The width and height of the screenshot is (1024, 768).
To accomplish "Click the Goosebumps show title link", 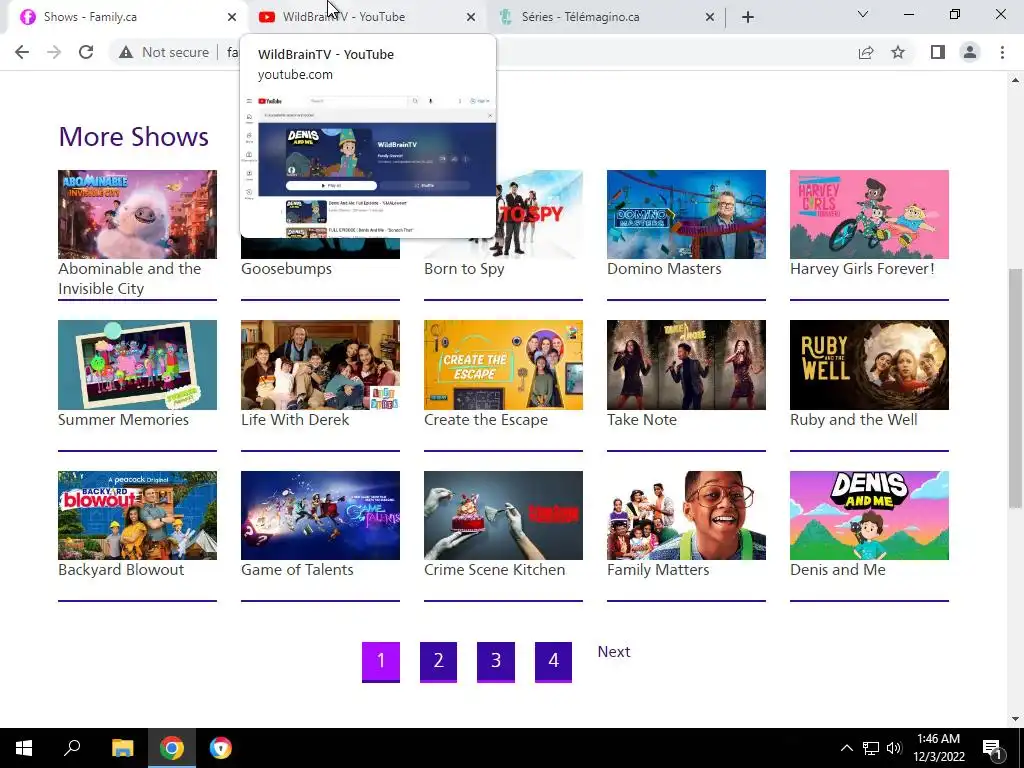I will pos(286,268).
